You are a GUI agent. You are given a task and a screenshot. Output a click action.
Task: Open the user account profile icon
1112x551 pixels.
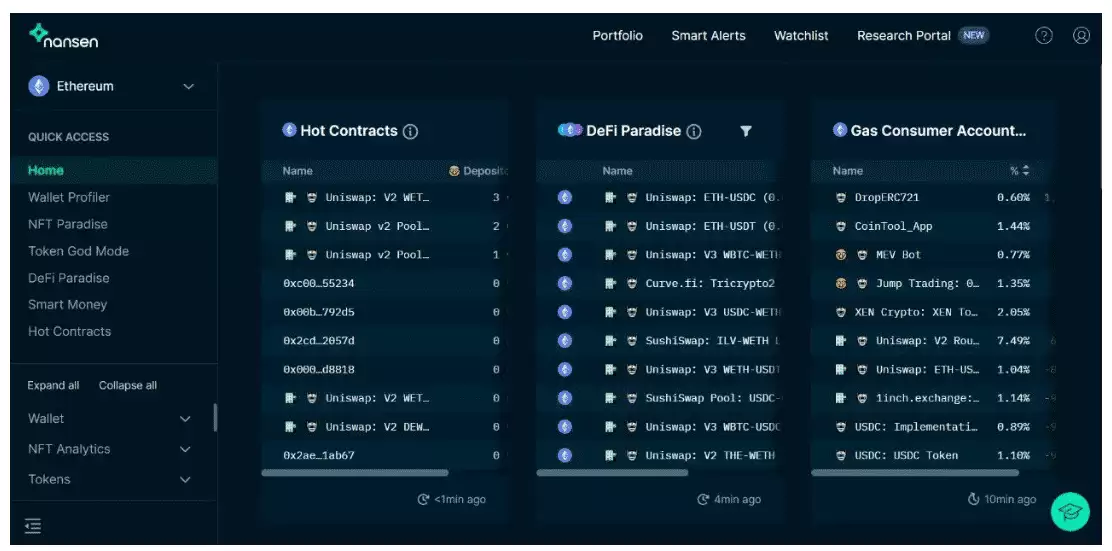pyautogui.click(x=1081, y=35)
